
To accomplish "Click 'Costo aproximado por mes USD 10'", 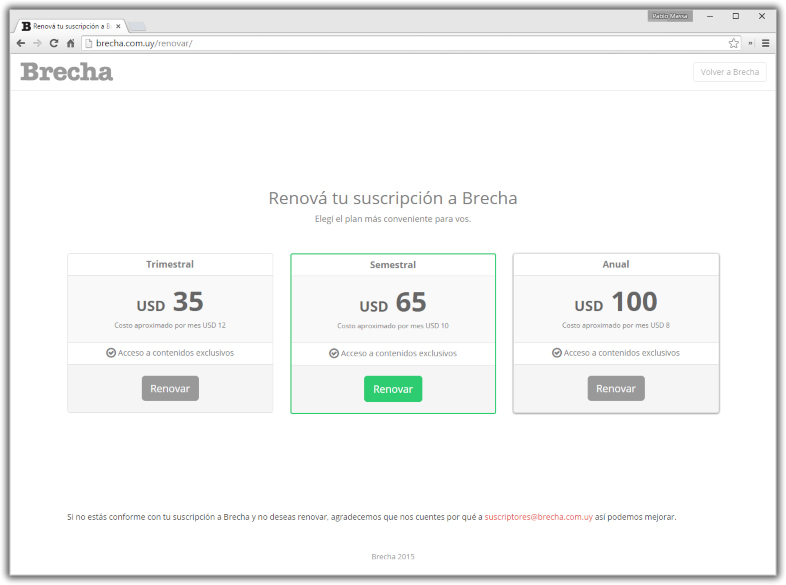I will (x=393, y=326).
